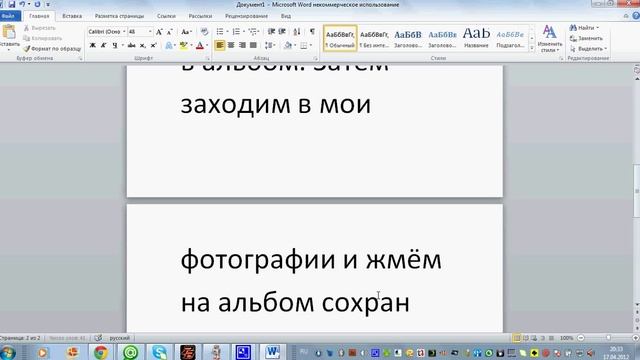Show paragraph marks with ¶ icon
This screenshot has height=360, width=640.
[x=312, y=32]
